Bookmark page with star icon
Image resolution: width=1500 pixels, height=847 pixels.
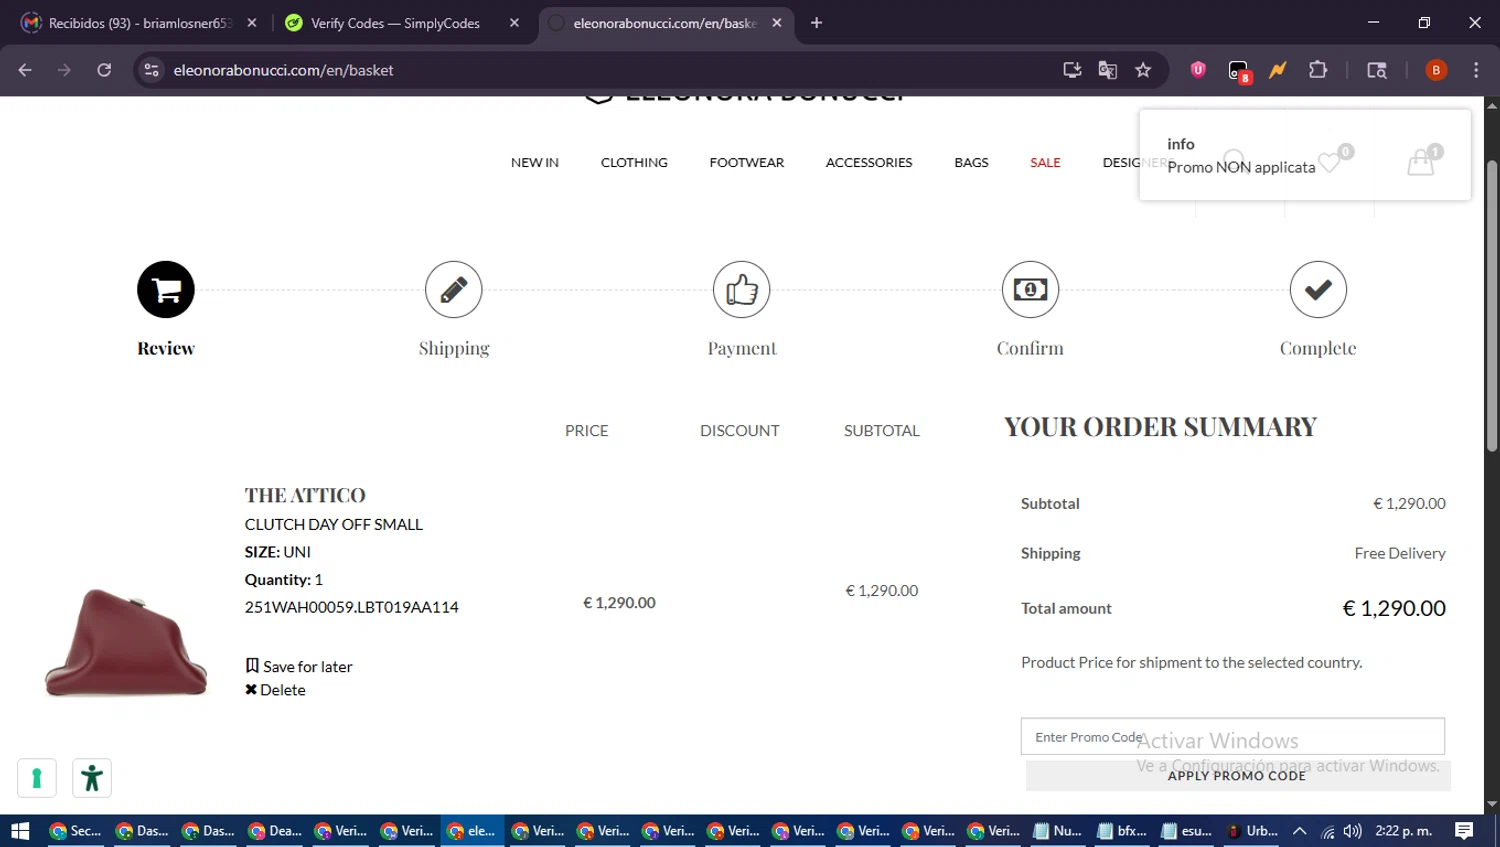1143,70
